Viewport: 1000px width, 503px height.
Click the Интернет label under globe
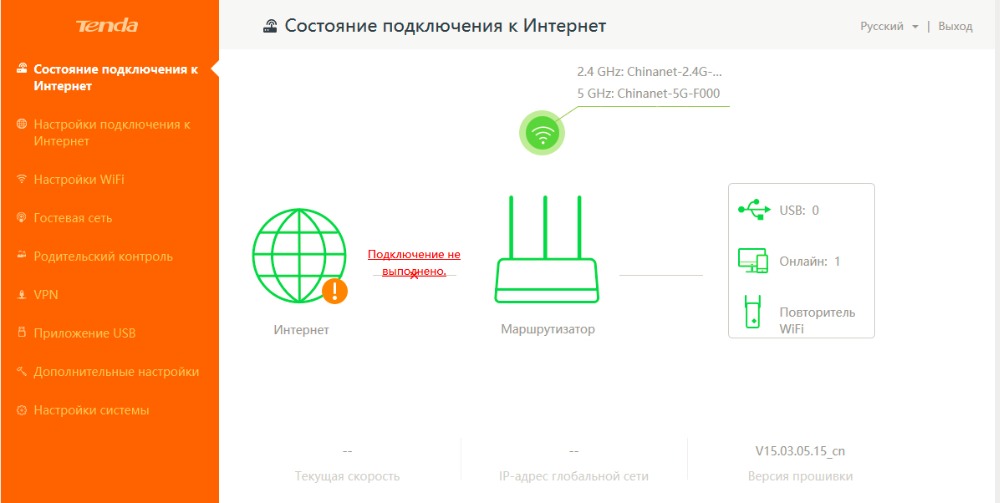click(301, 330)
